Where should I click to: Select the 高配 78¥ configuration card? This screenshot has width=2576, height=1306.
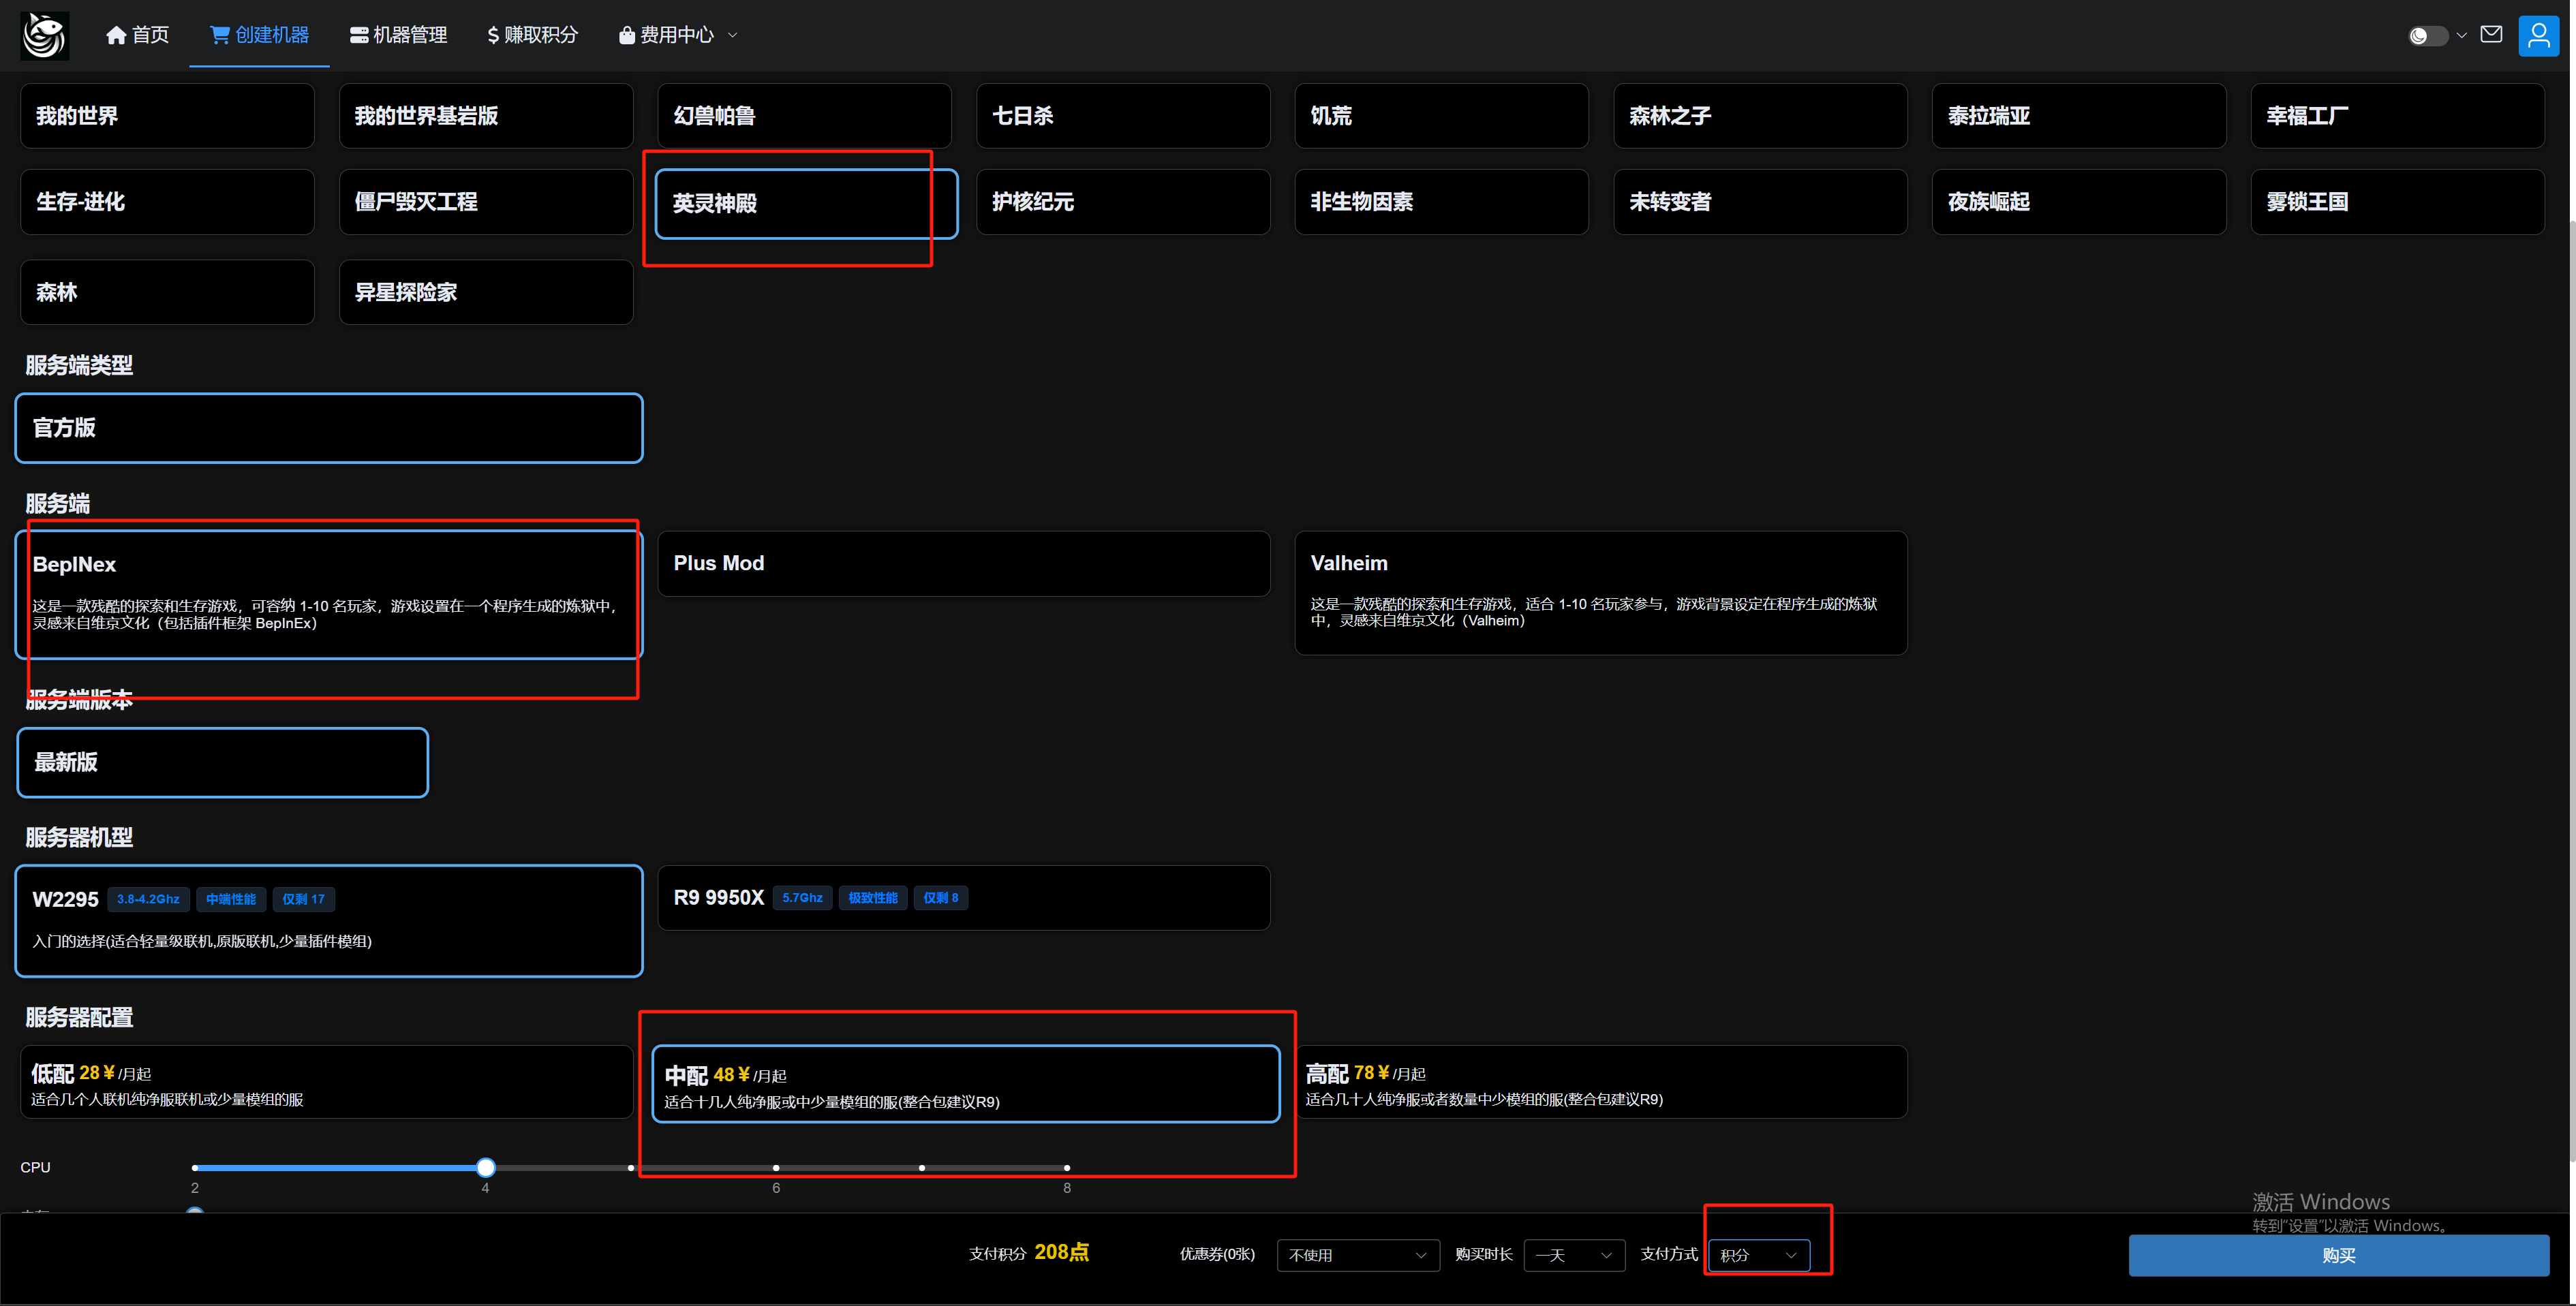pyautogui.click(x=1600, y=1083)
